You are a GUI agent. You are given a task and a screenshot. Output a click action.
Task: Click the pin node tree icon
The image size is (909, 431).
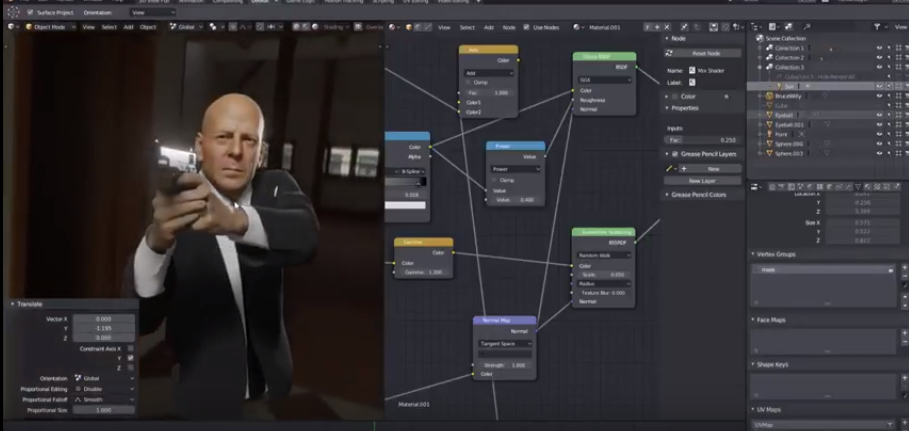(685, 27)
